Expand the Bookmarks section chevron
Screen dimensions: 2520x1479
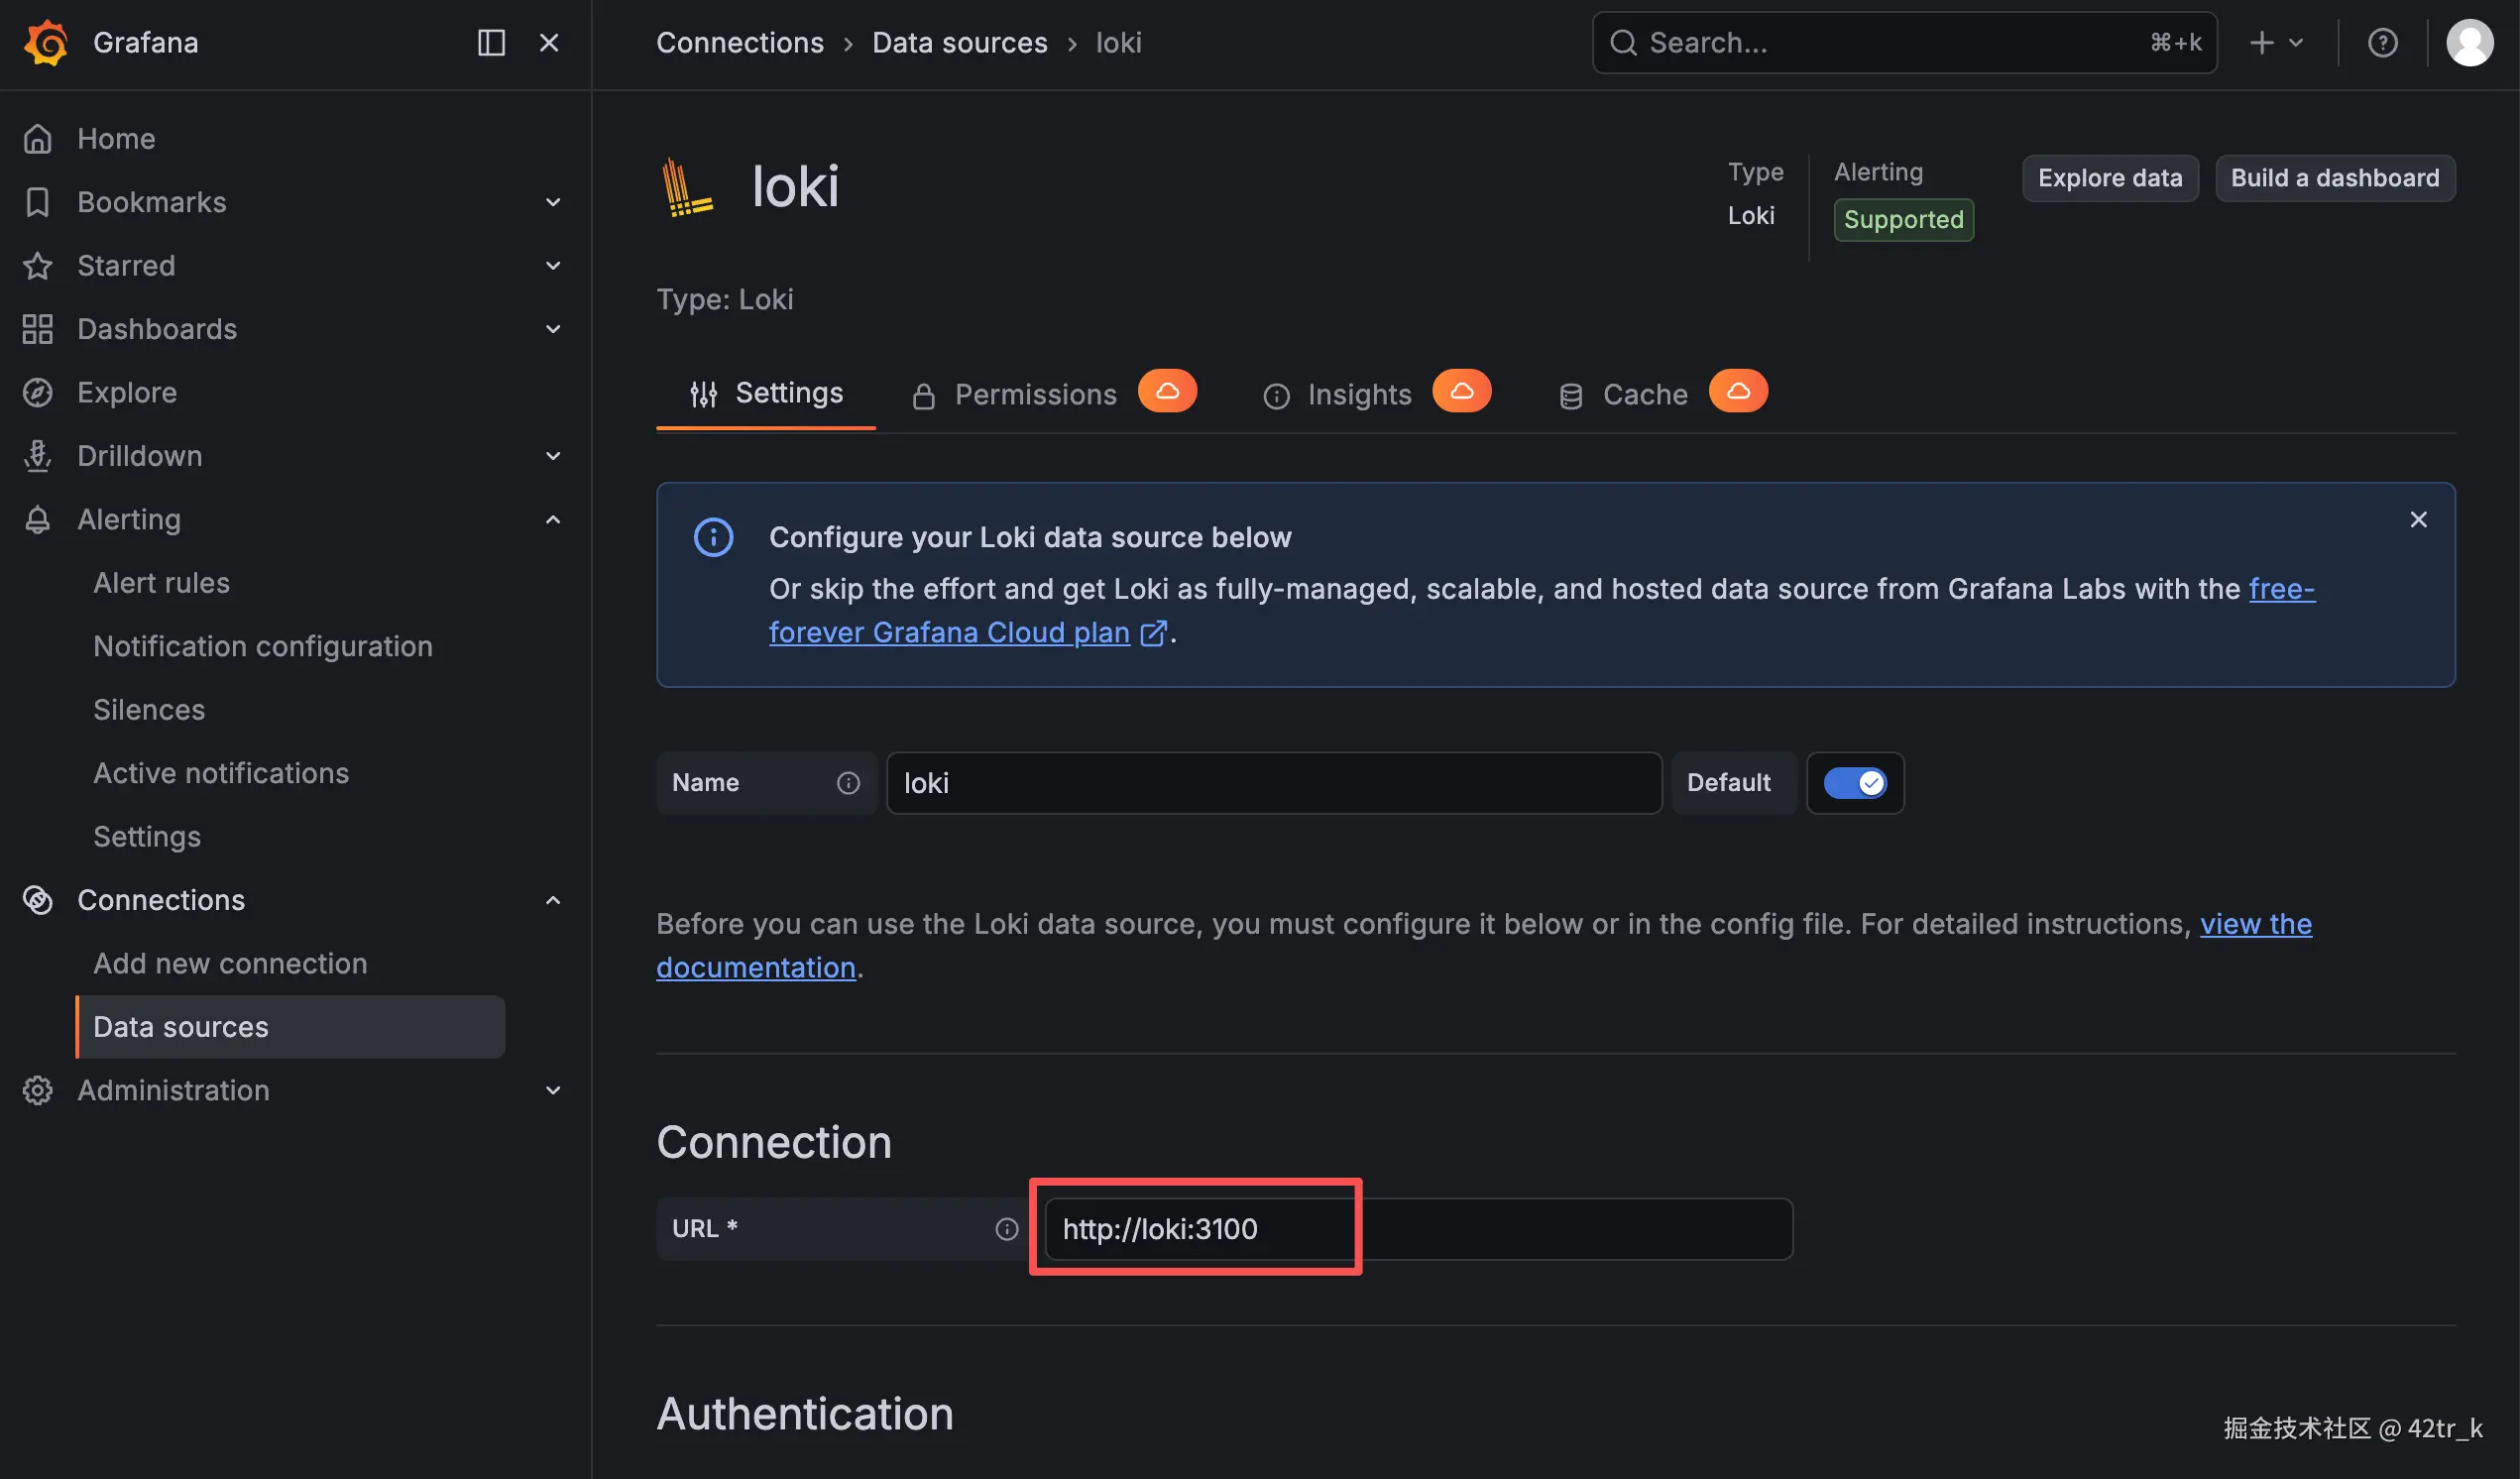coord(553,202)
